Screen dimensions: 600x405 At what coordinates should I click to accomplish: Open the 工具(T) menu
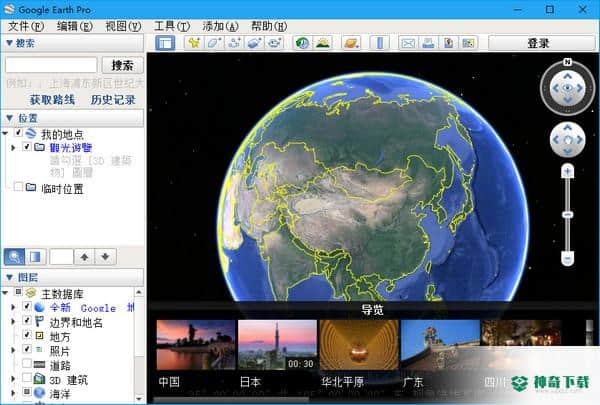[x=172, y=26]
